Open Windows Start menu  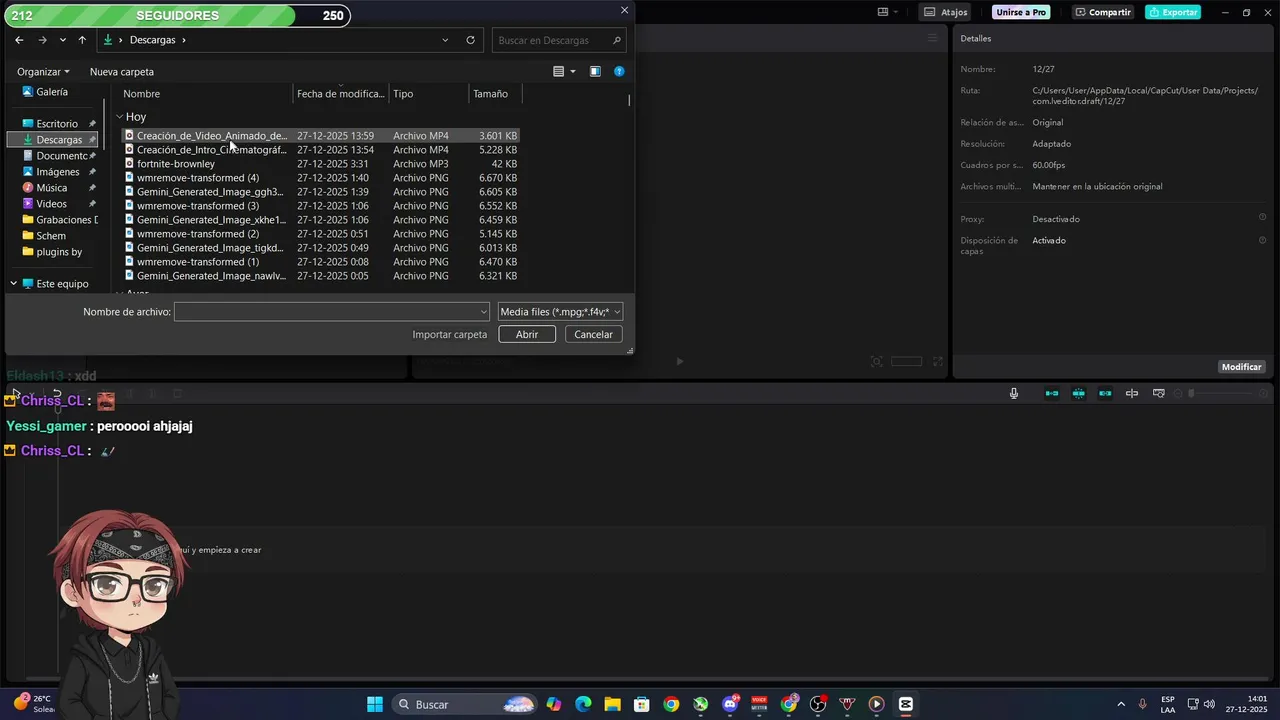pyautogui.click(x=375, y=704)
